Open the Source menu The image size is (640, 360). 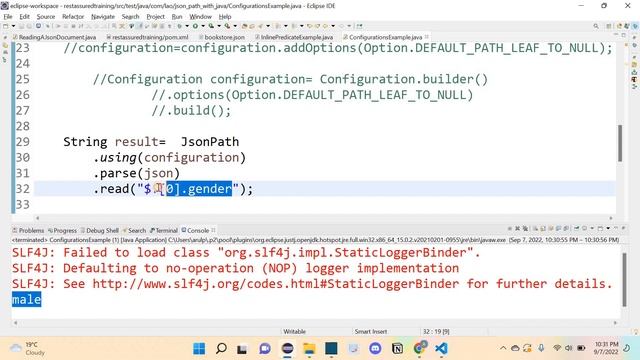pos(46,17)
